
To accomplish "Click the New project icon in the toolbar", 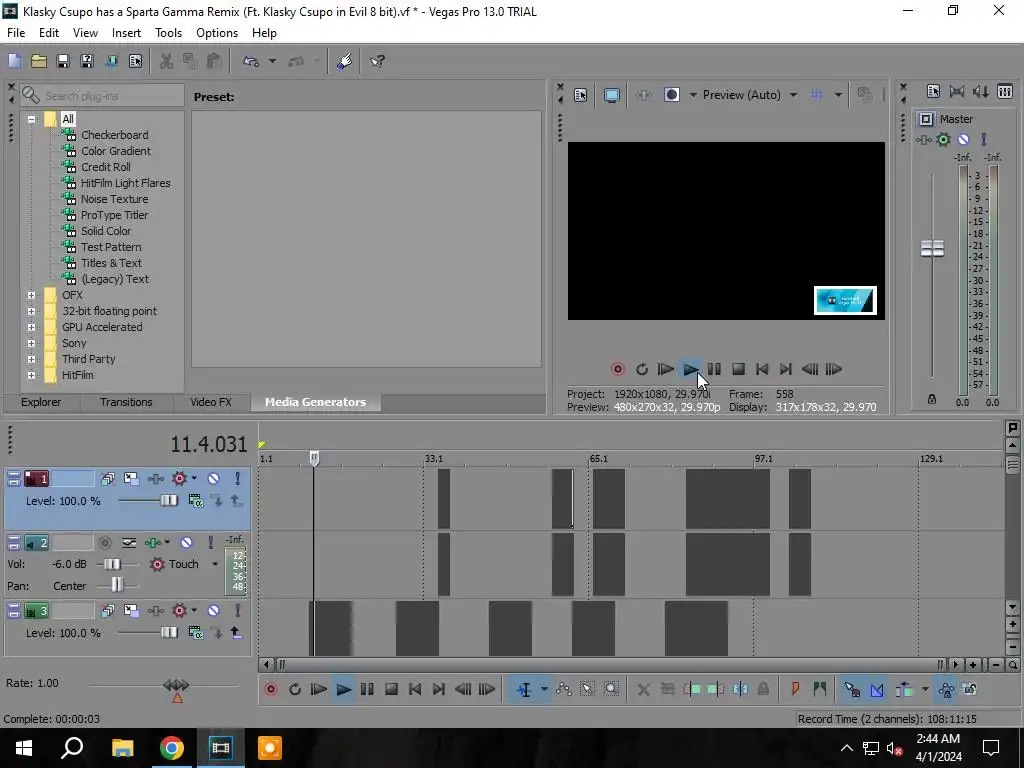I will (x=14, y=61).
